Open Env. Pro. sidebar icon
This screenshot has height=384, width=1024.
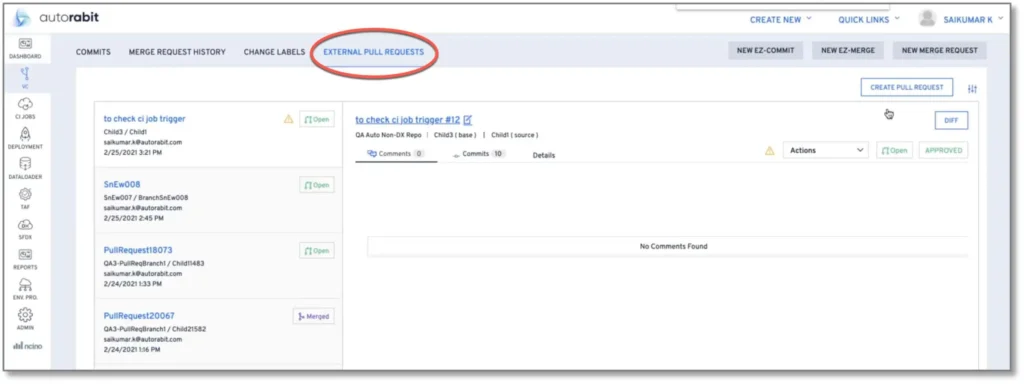pyautogui.click(x=25, y=289)
